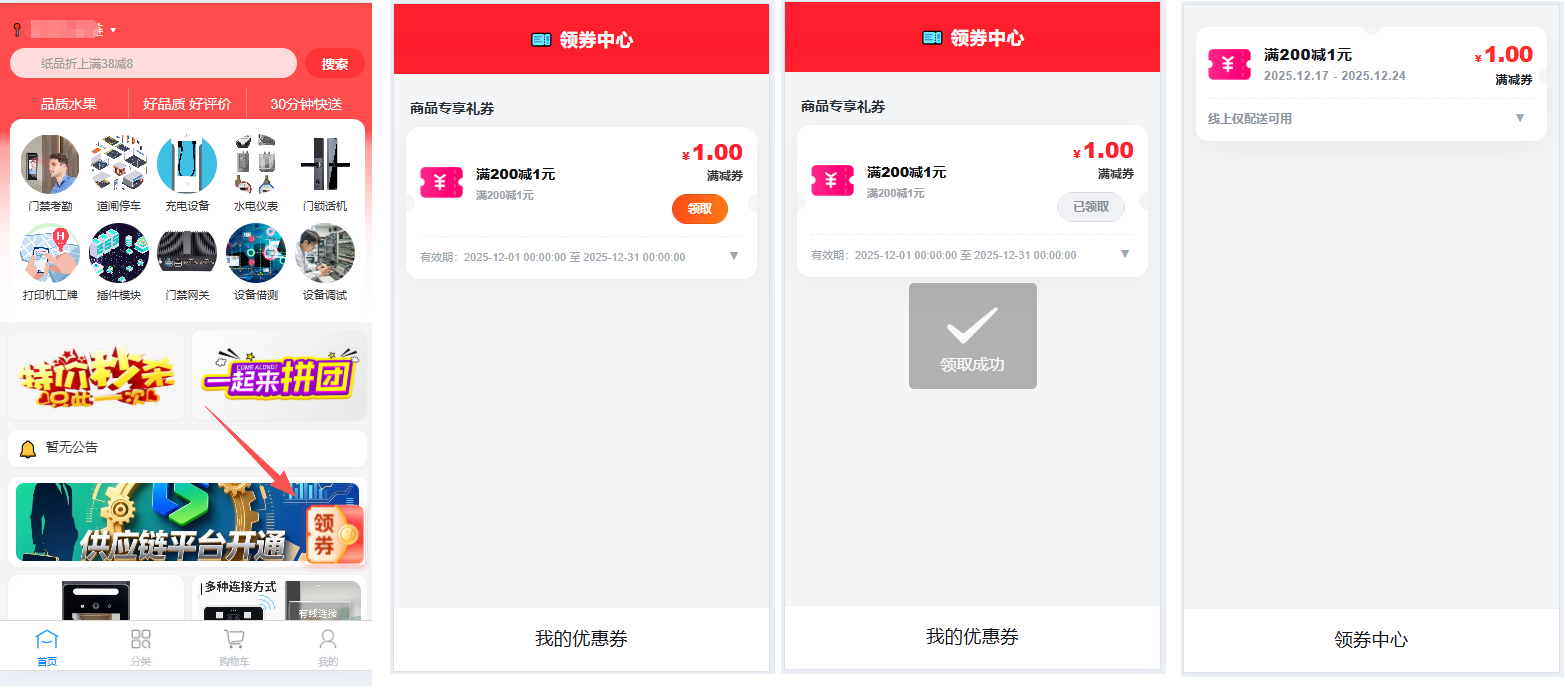The height and width of the screenshot is (700, 1565).
Task: Tap the 分类 icon in bottom navigation
Action: [x=140, y=645]
